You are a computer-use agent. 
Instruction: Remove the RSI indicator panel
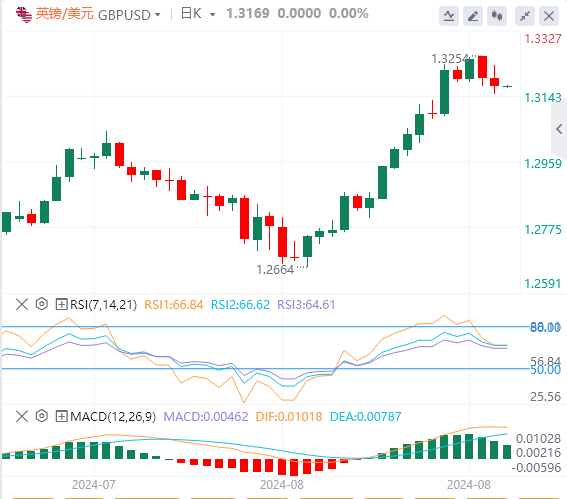click(x=22, y=304)
